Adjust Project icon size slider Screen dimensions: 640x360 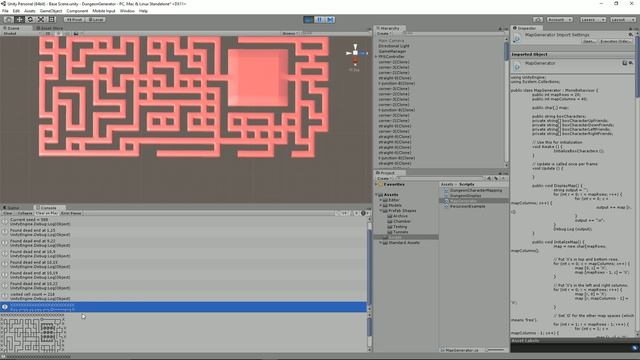[496, 350]
